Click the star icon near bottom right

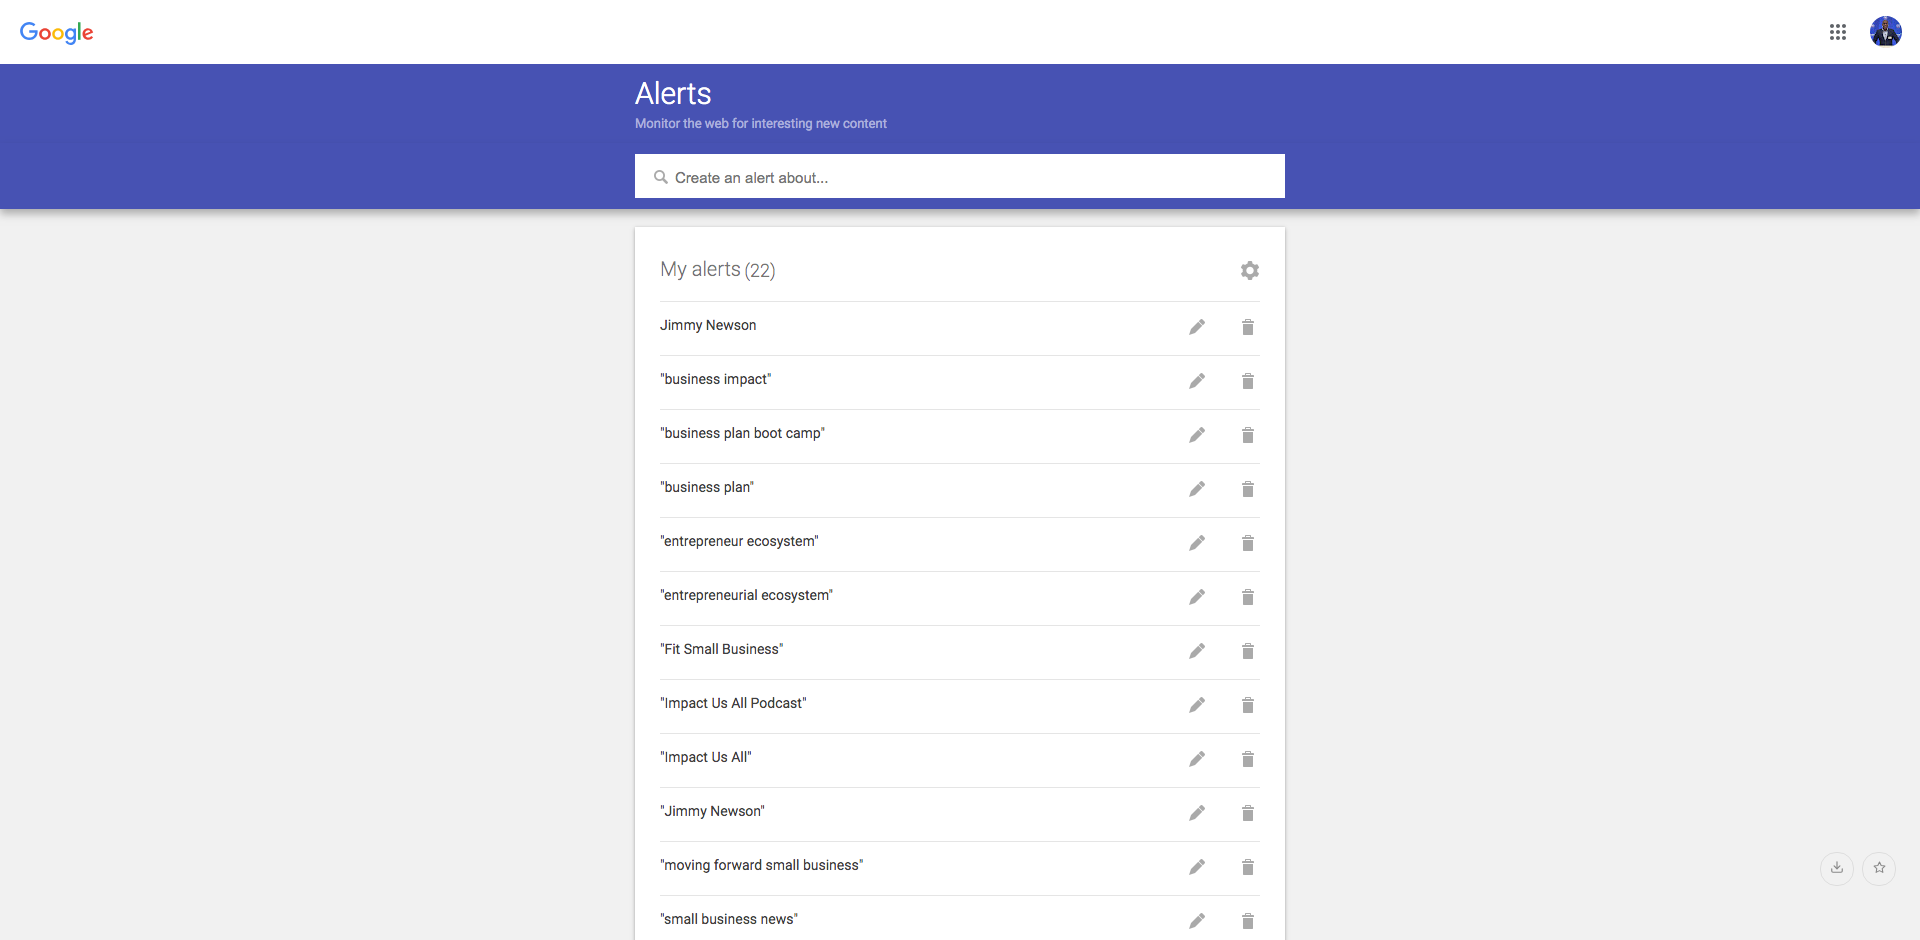[1878, 869]
